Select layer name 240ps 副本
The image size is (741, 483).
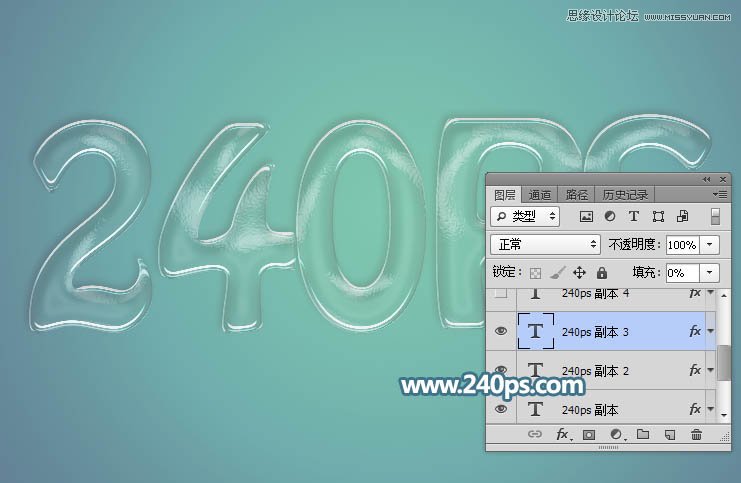tap(590, 410)
